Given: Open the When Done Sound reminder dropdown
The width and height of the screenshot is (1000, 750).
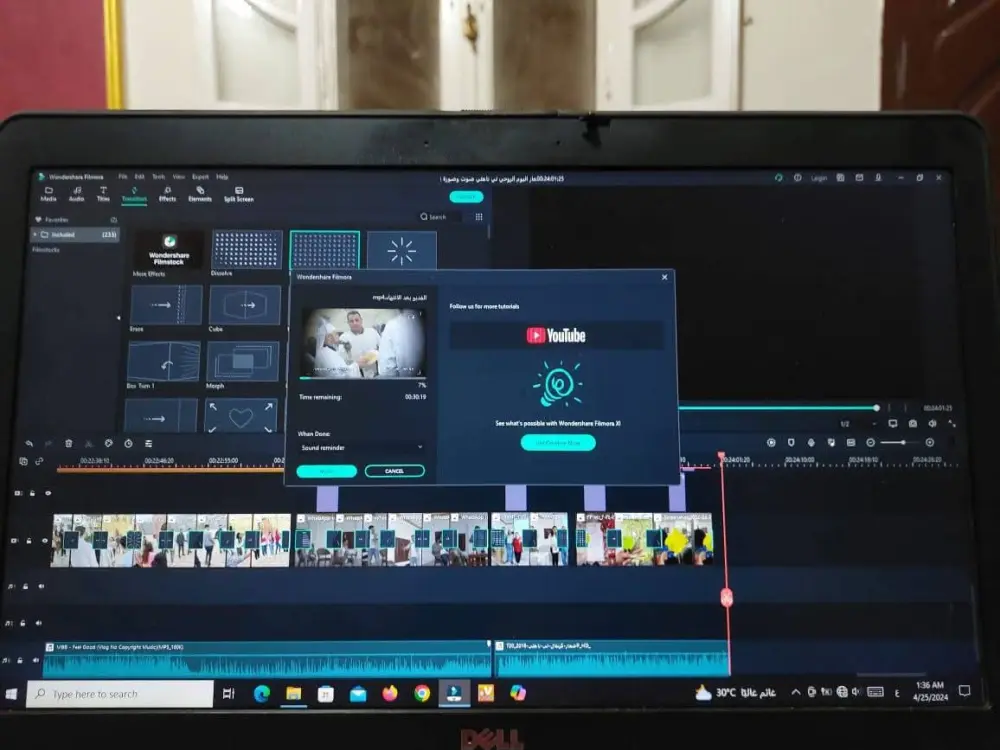Looking at the screenshot, I should pyautogui.click(x=362, y=448).
